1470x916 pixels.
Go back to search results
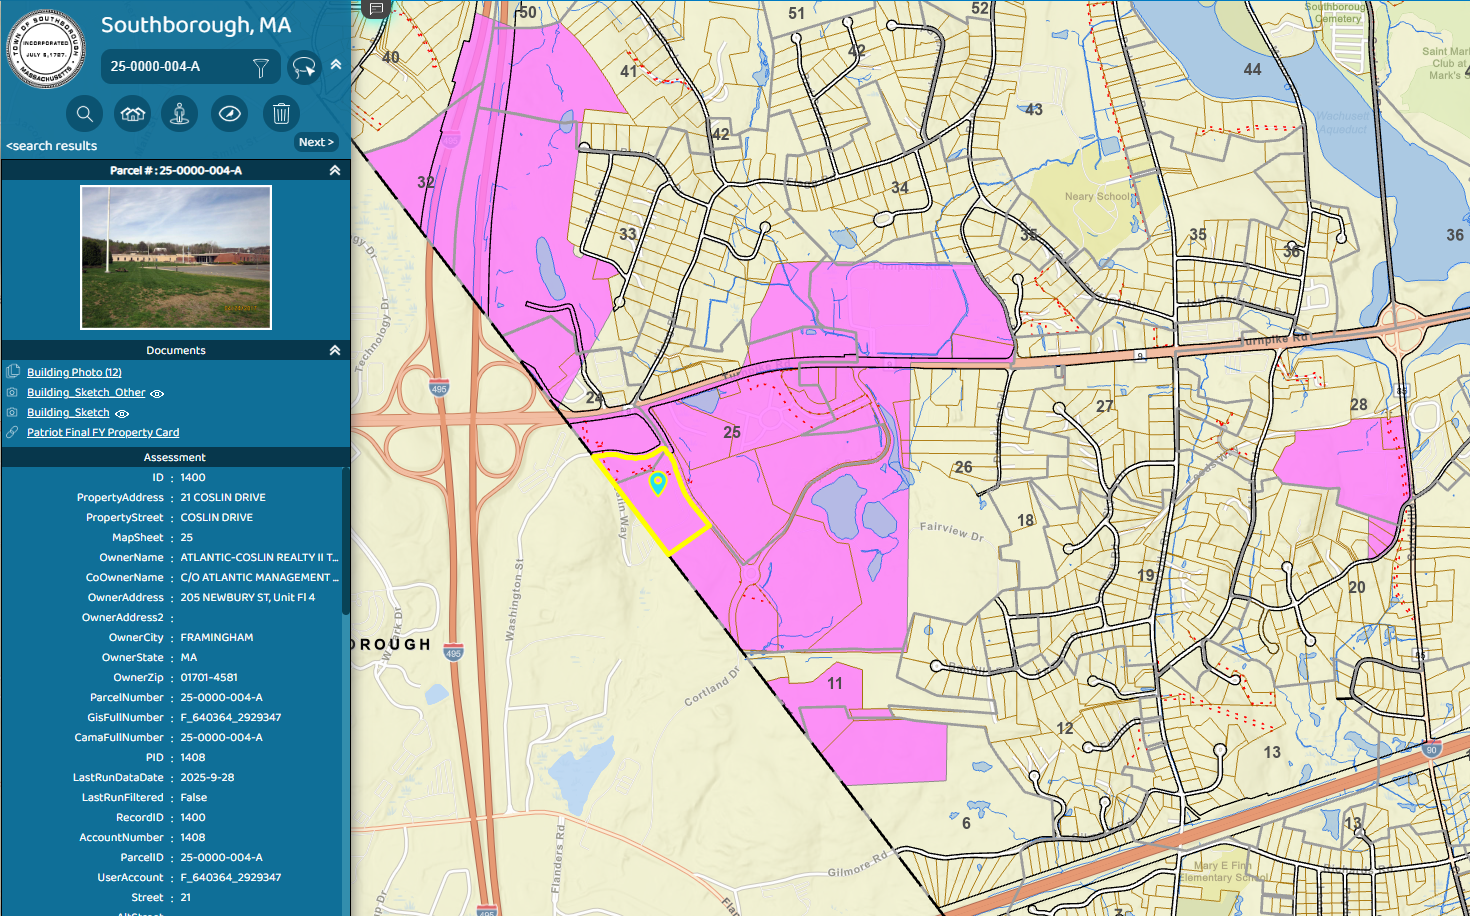click(x=52, y=146)
